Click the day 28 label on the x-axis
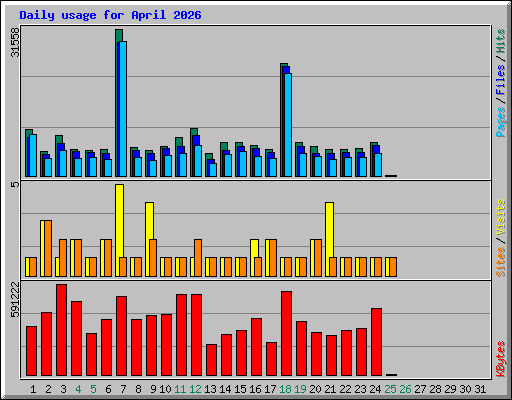Viewport: 512px width, 400px height. pos(435,389)
